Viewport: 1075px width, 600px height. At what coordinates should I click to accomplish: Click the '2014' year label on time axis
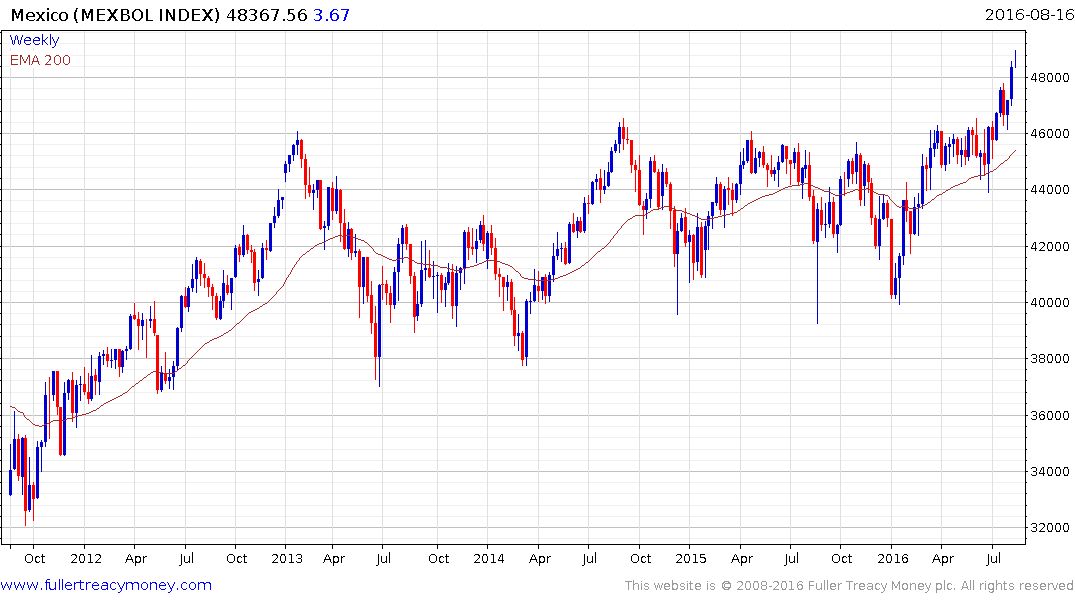tap(489, 558)
